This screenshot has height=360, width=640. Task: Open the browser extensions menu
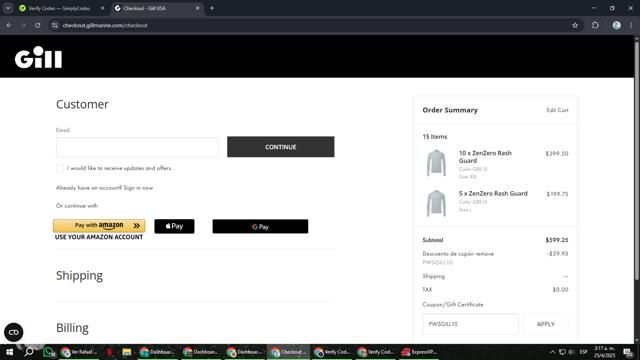coord(595,25)
